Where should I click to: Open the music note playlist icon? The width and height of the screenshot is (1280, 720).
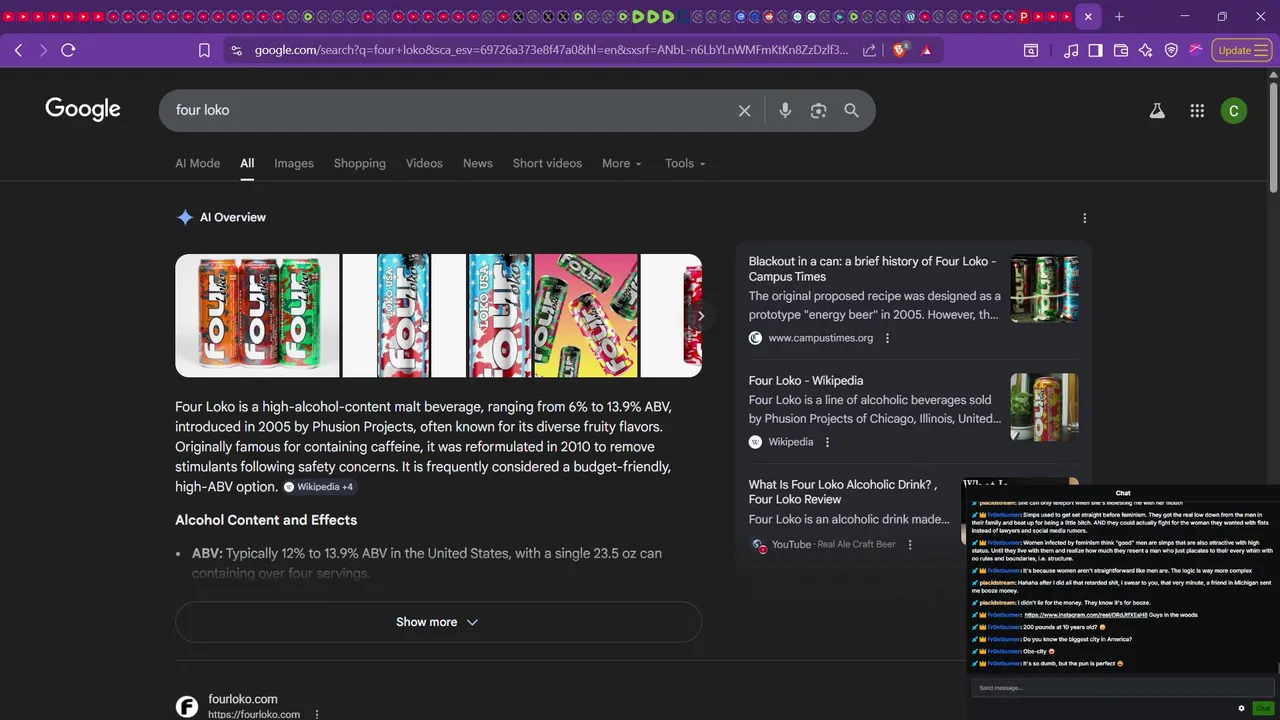pos(1071,50)
